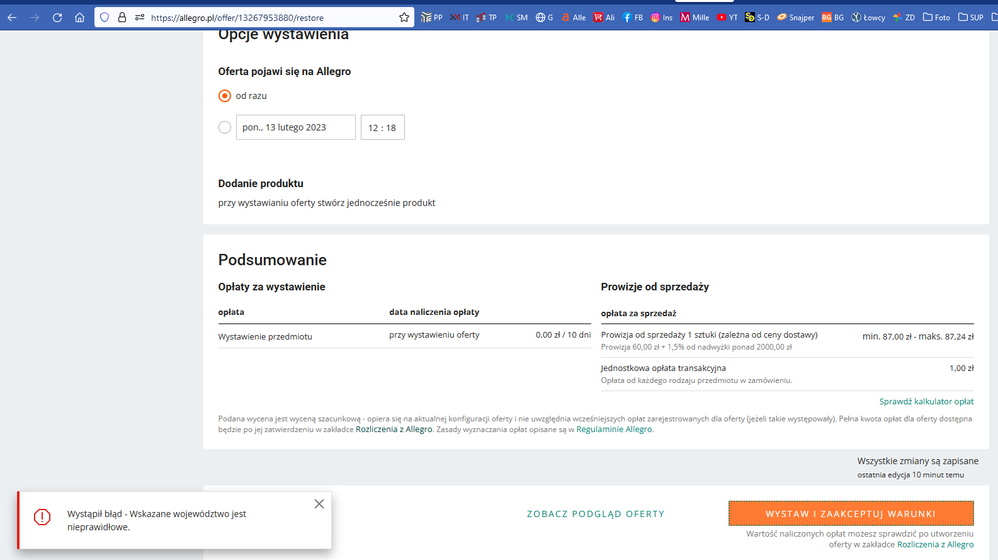Viewport: 998px width, 560px height.
Task: Click the '0,00 zł / 10 dni' fee value
Action: pos(563,335)
